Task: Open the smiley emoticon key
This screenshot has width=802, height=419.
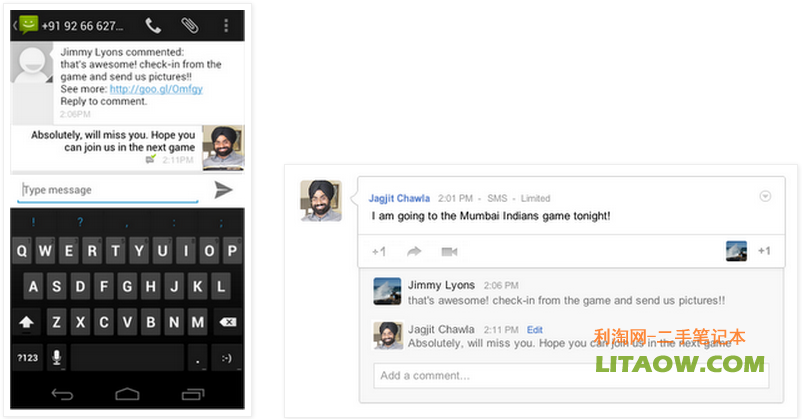Action: tap(227, 357)
